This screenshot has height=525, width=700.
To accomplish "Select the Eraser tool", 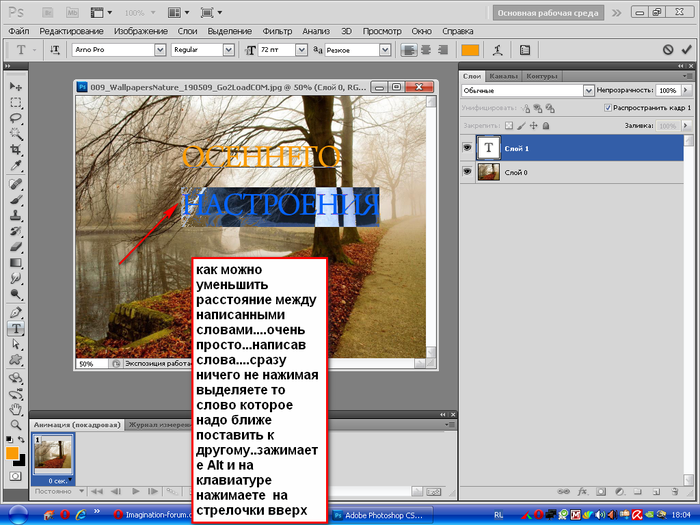I will click(x=16, y=246).
